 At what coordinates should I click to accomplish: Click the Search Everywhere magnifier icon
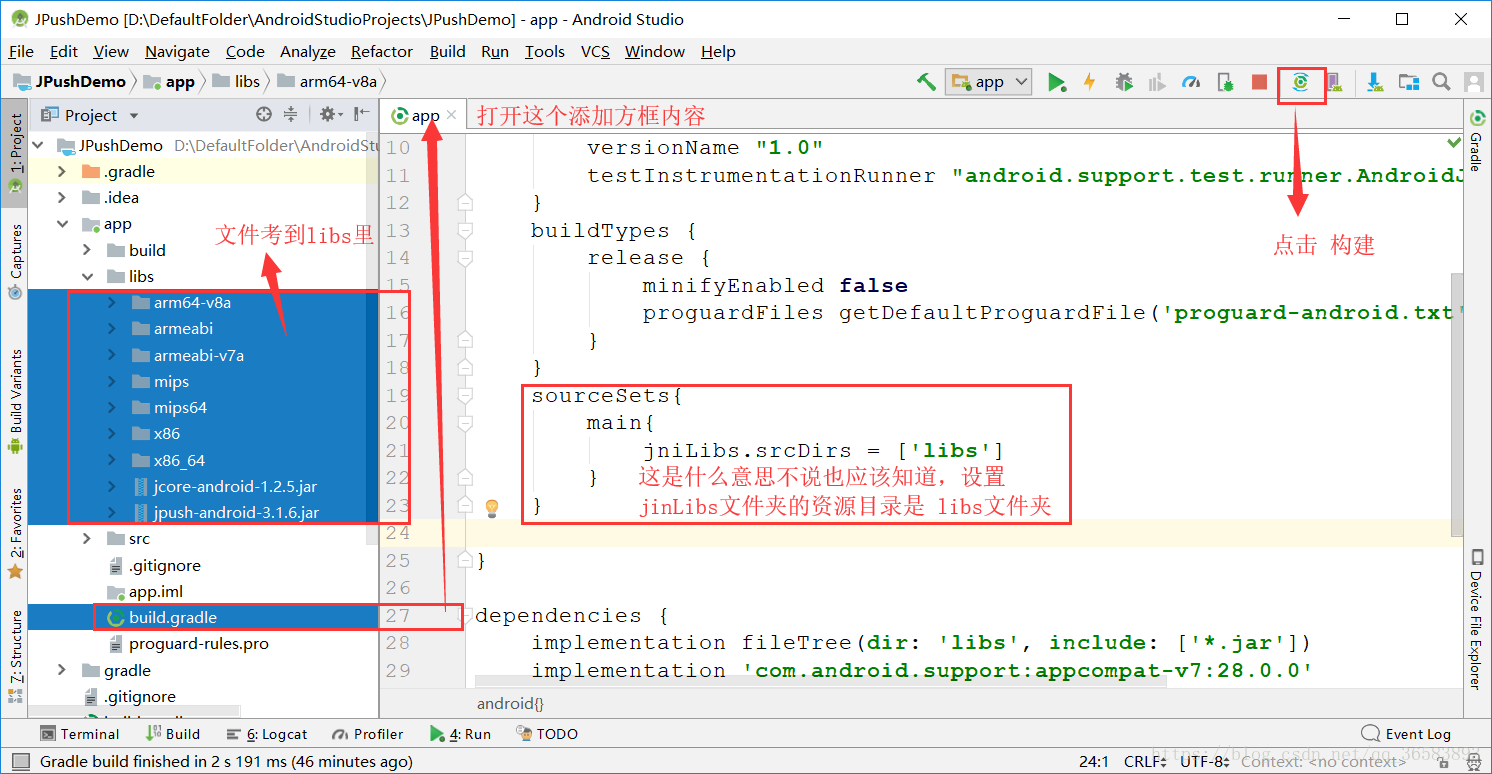(x=1441, y=82)
